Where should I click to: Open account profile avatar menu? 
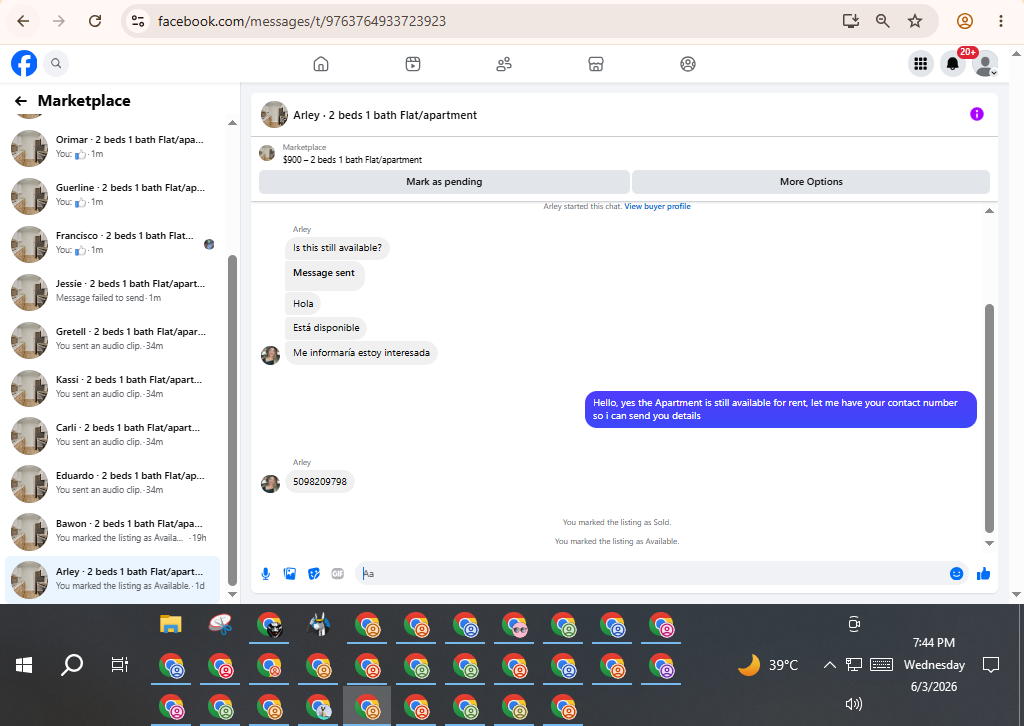click(985, 64)
